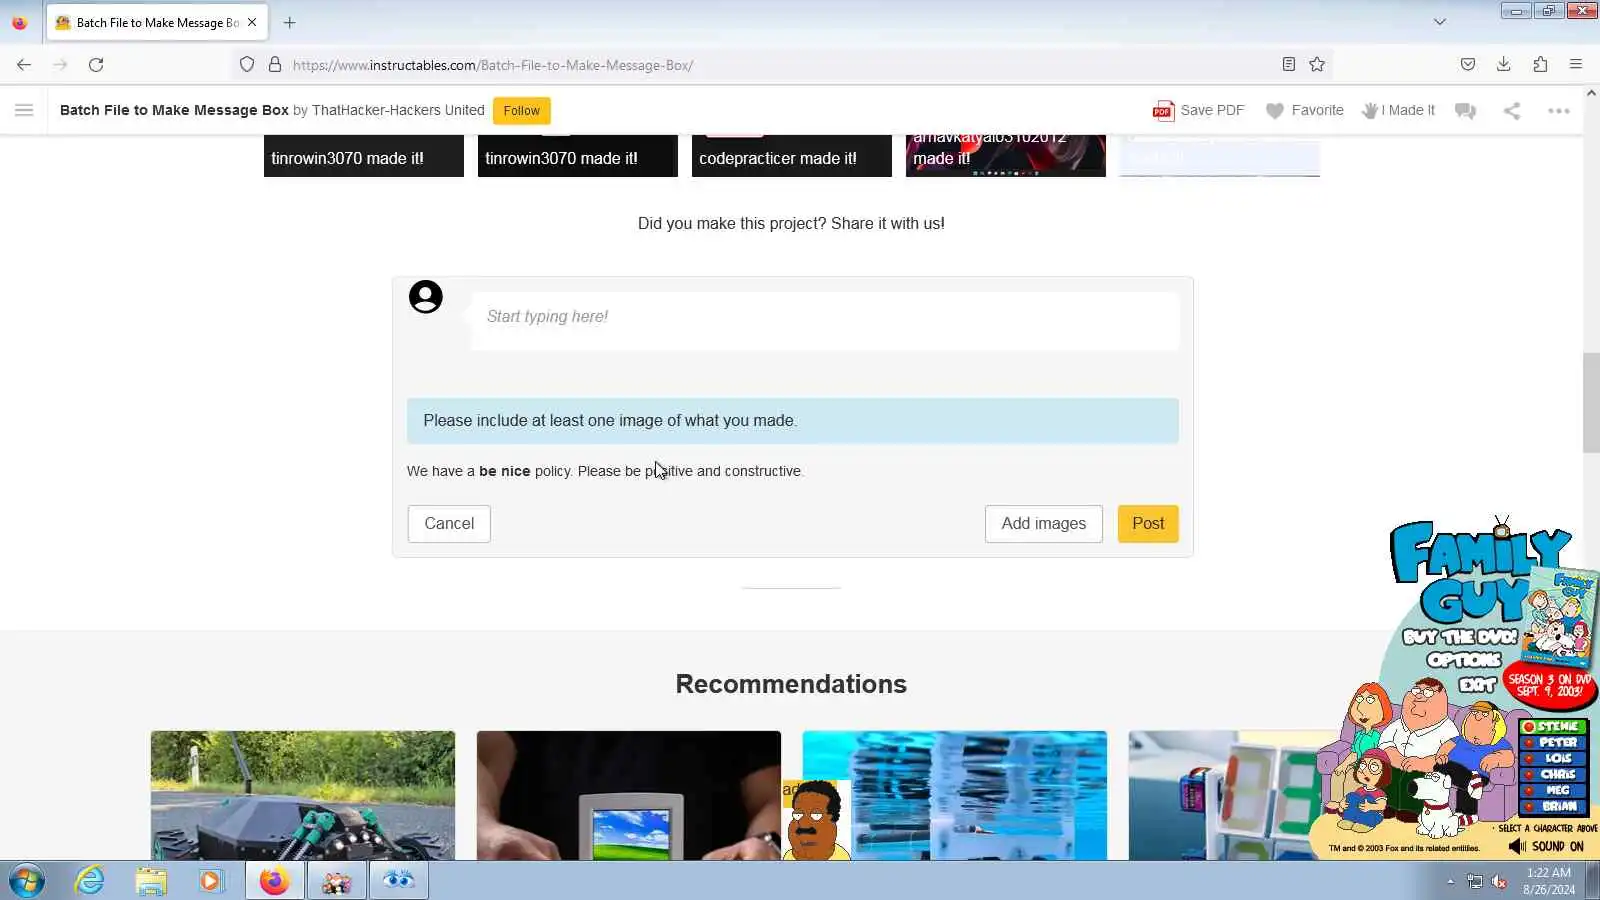Favorite this instructable with the heart
Viewport: 1600px width, 900px height.
coord(1305,110)
